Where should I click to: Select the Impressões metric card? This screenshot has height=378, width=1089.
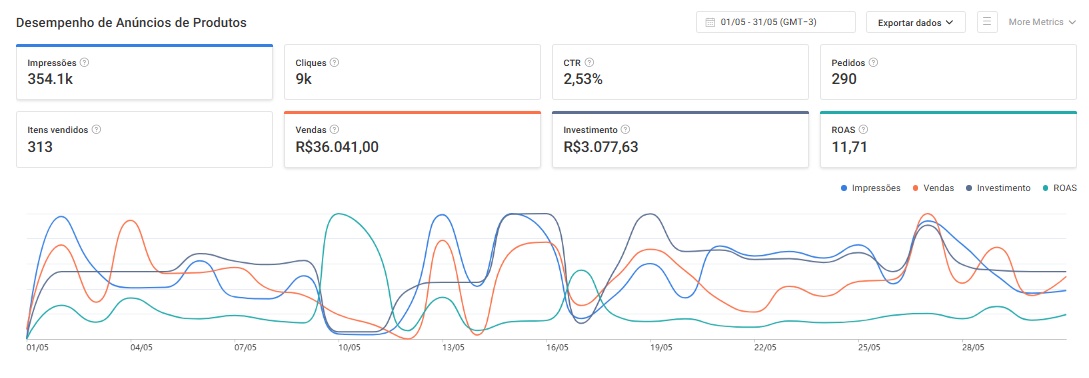pos(144,72)
